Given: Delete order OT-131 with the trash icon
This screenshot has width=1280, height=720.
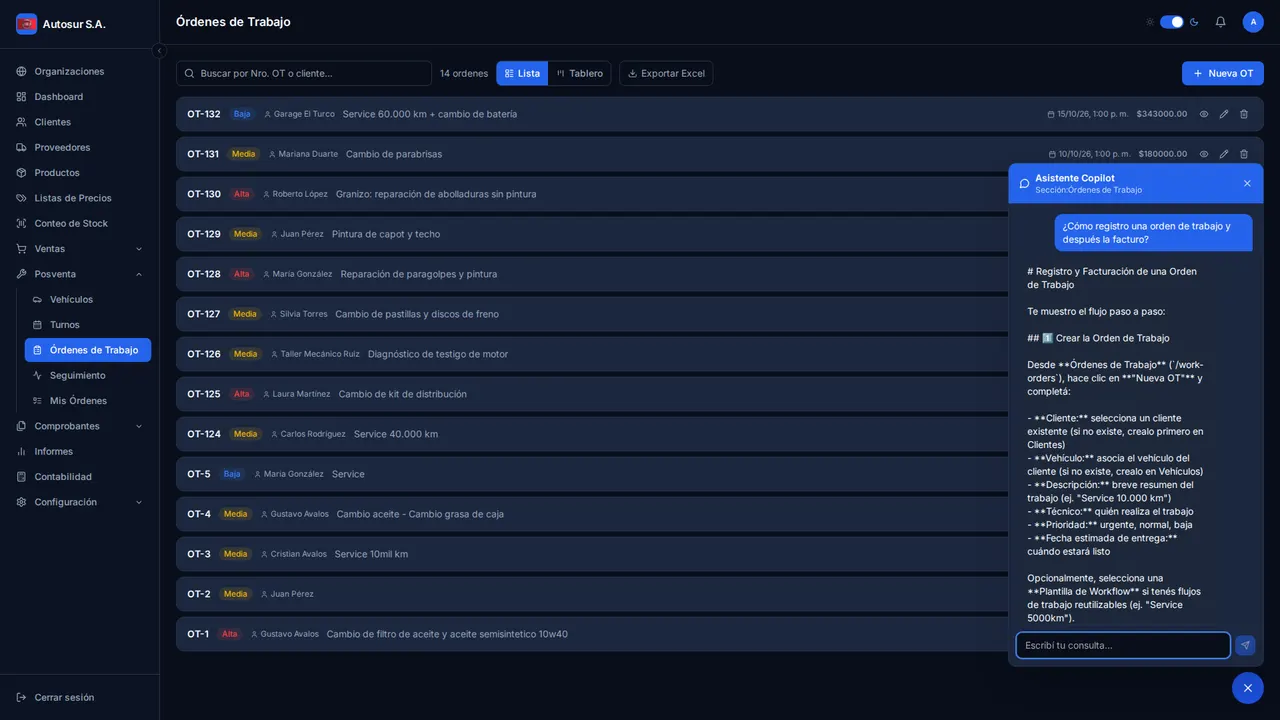Looking at the screenshot, I should [x=1244, y=154].
